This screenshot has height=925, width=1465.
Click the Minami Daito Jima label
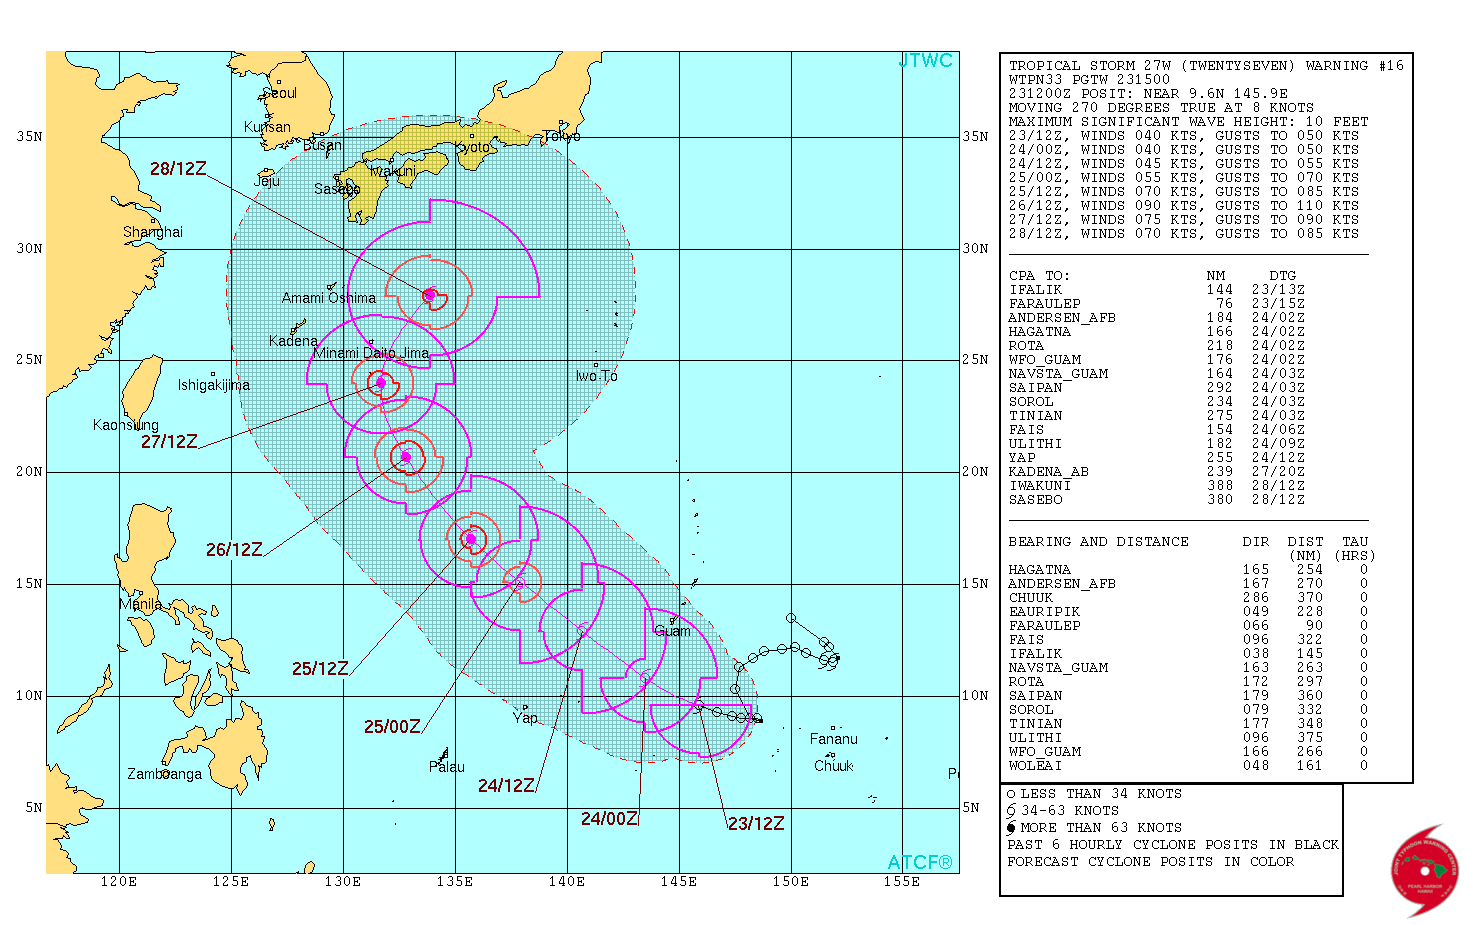pyautogui.click(x=371, y=353)
